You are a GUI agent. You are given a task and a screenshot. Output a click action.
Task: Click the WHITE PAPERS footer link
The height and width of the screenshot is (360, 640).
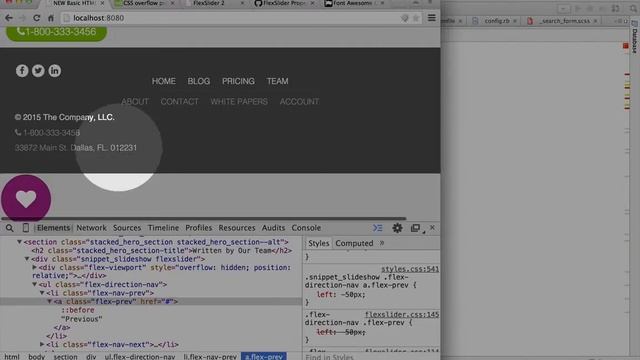(239, 102)
